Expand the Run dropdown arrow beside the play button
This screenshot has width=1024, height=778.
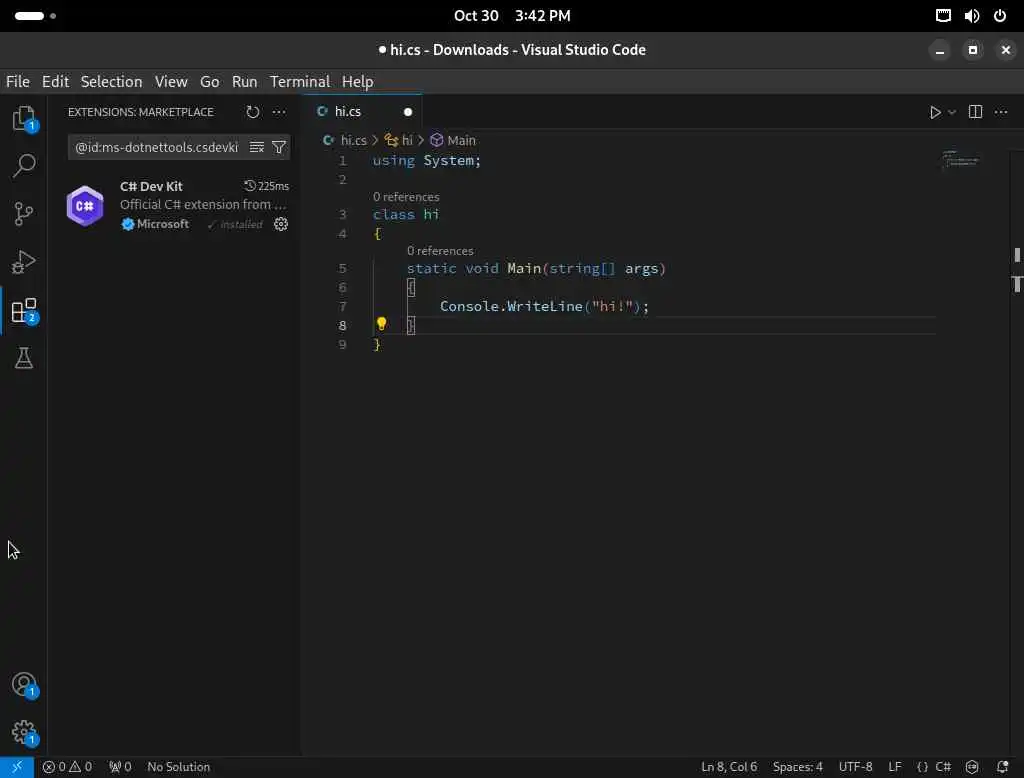point(952,112)
